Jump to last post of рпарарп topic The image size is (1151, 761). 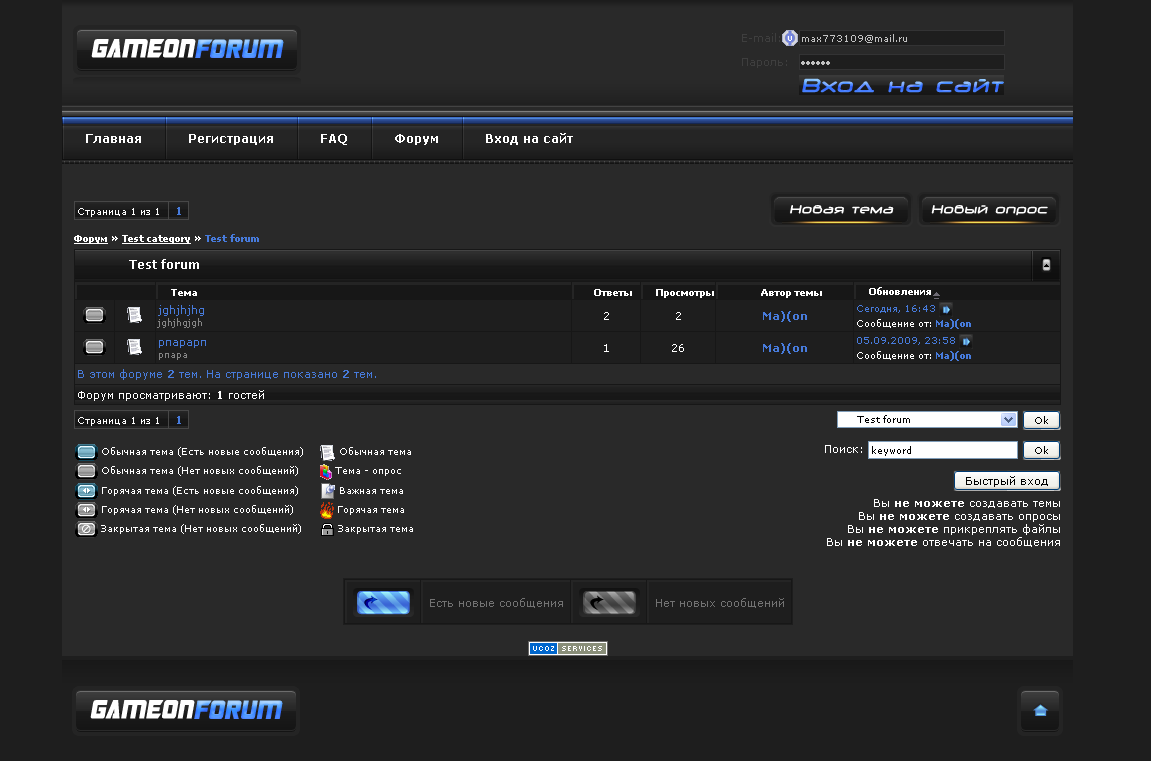(966, 341)
